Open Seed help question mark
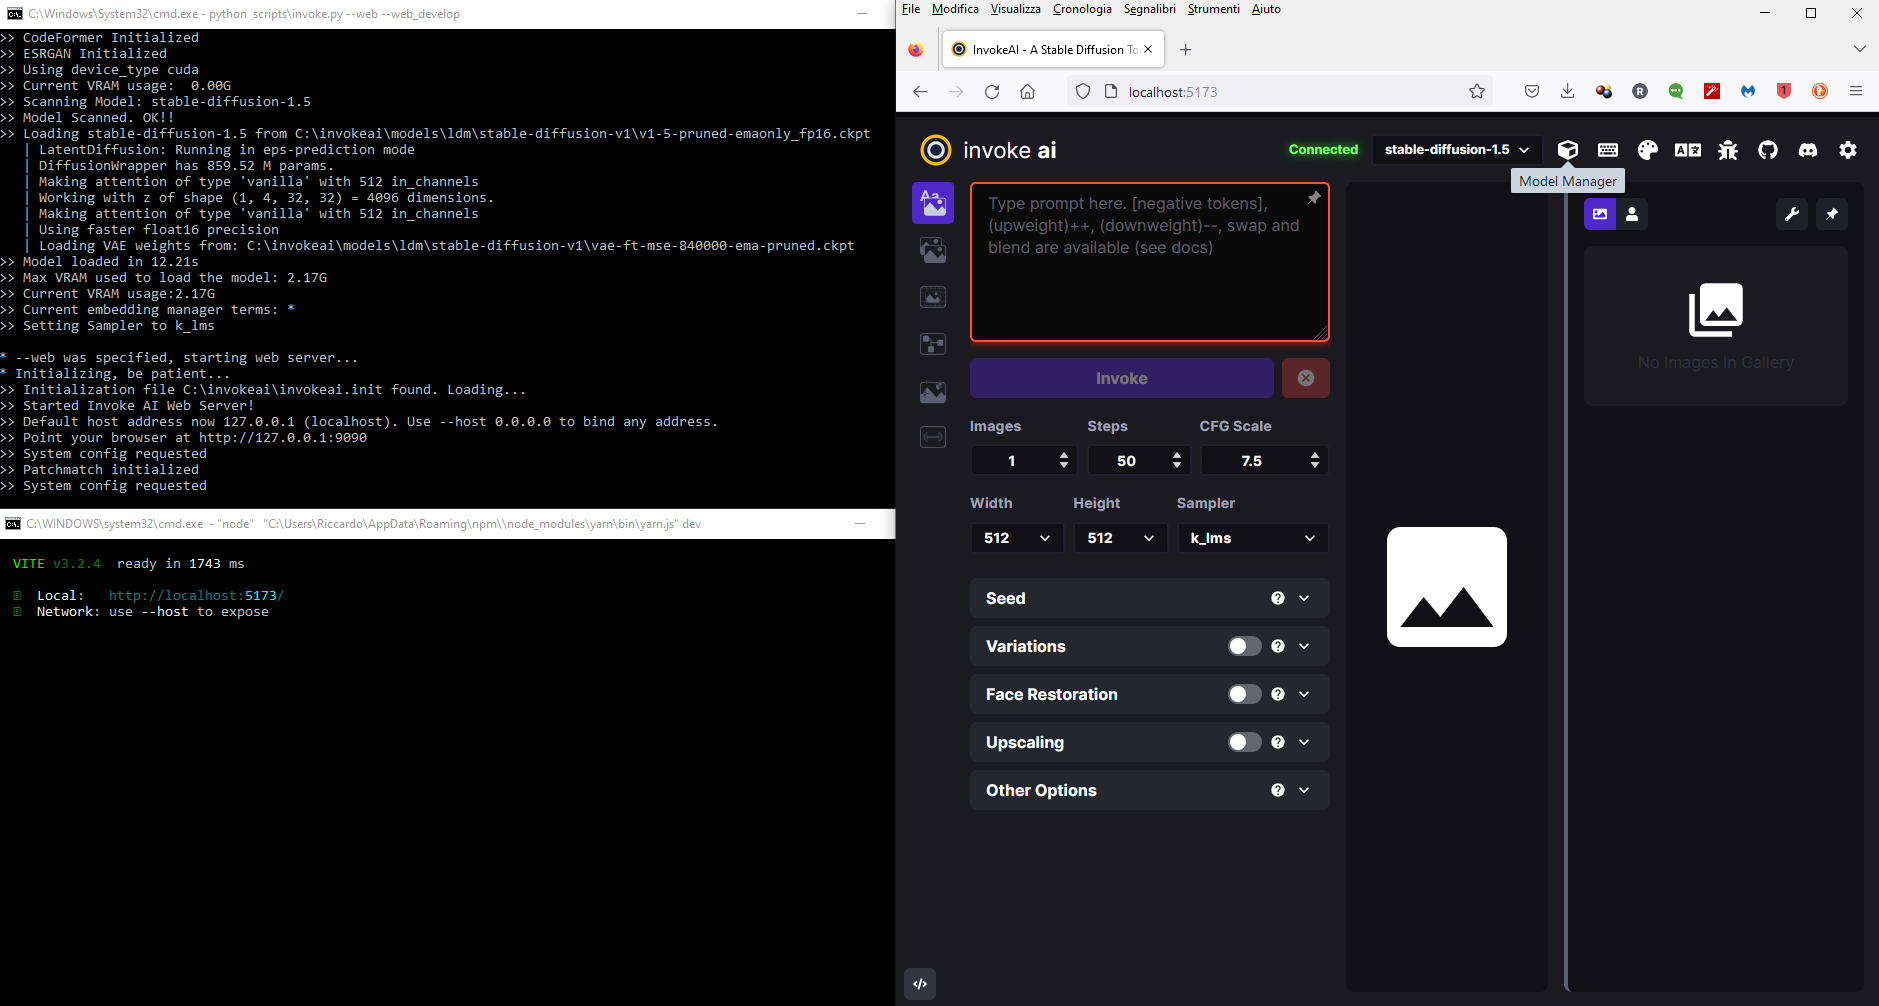This screenshot has height=1006, width=1879. 1278,598
